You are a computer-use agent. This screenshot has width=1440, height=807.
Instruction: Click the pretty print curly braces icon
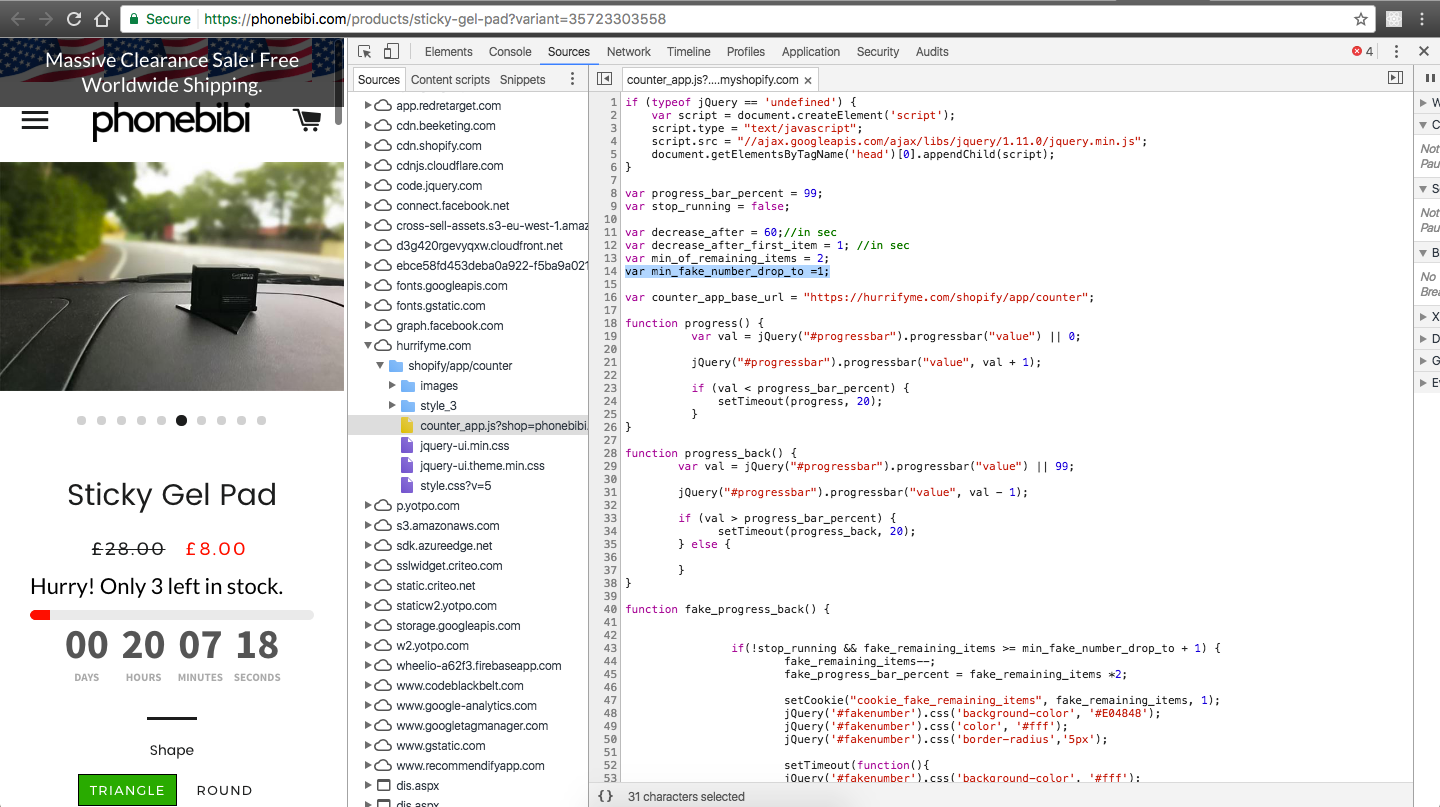point(605,796)
